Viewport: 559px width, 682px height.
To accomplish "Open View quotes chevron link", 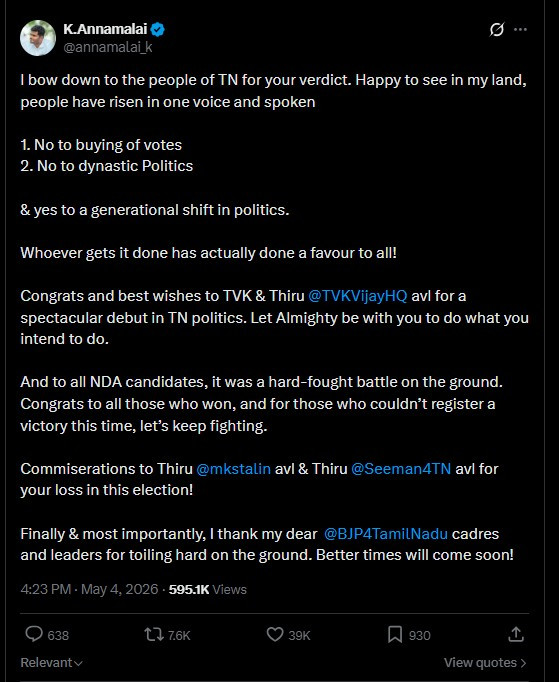I will click(485, 662).
